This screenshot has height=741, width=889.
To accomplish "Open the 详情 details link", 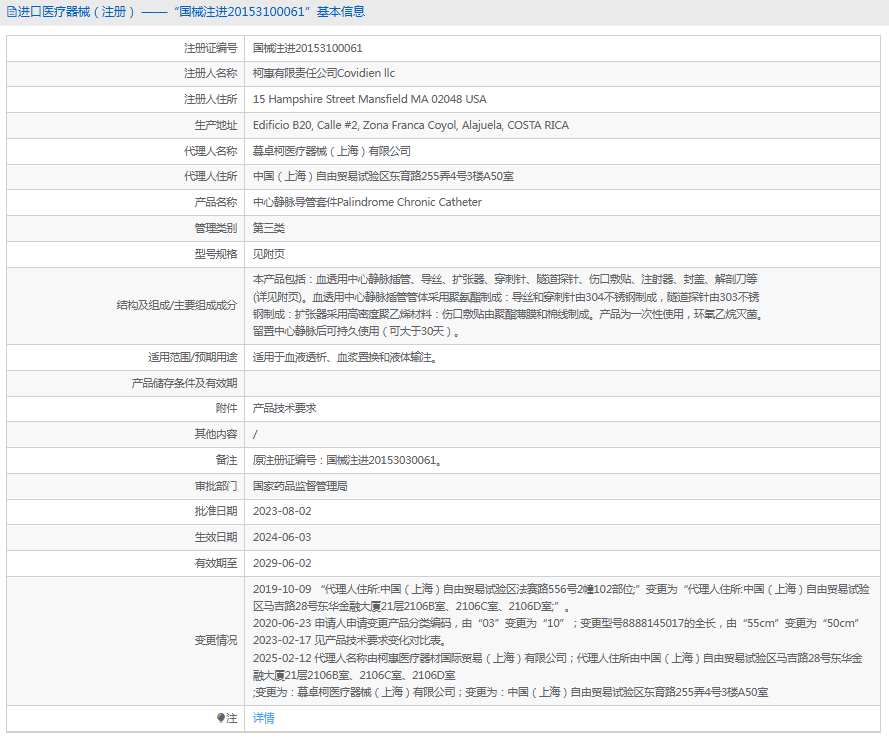I will 264,718.
